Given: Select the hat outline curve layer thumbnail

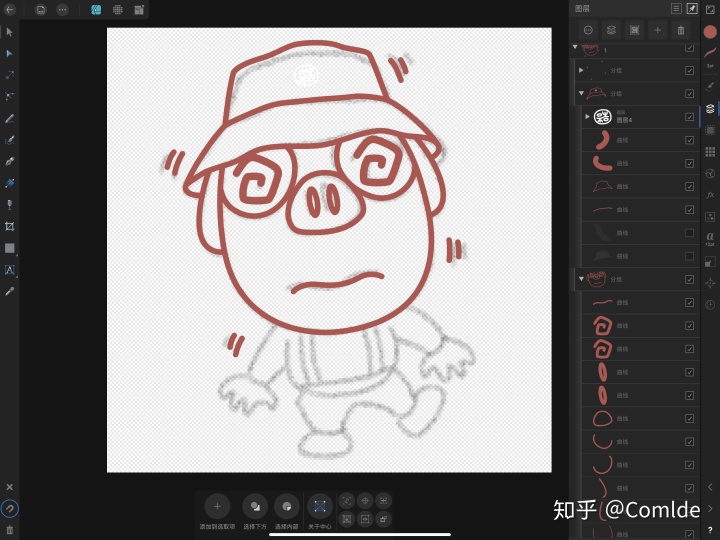Looking at the screenshot, I should pyautogui.click(x=602, y=186).
